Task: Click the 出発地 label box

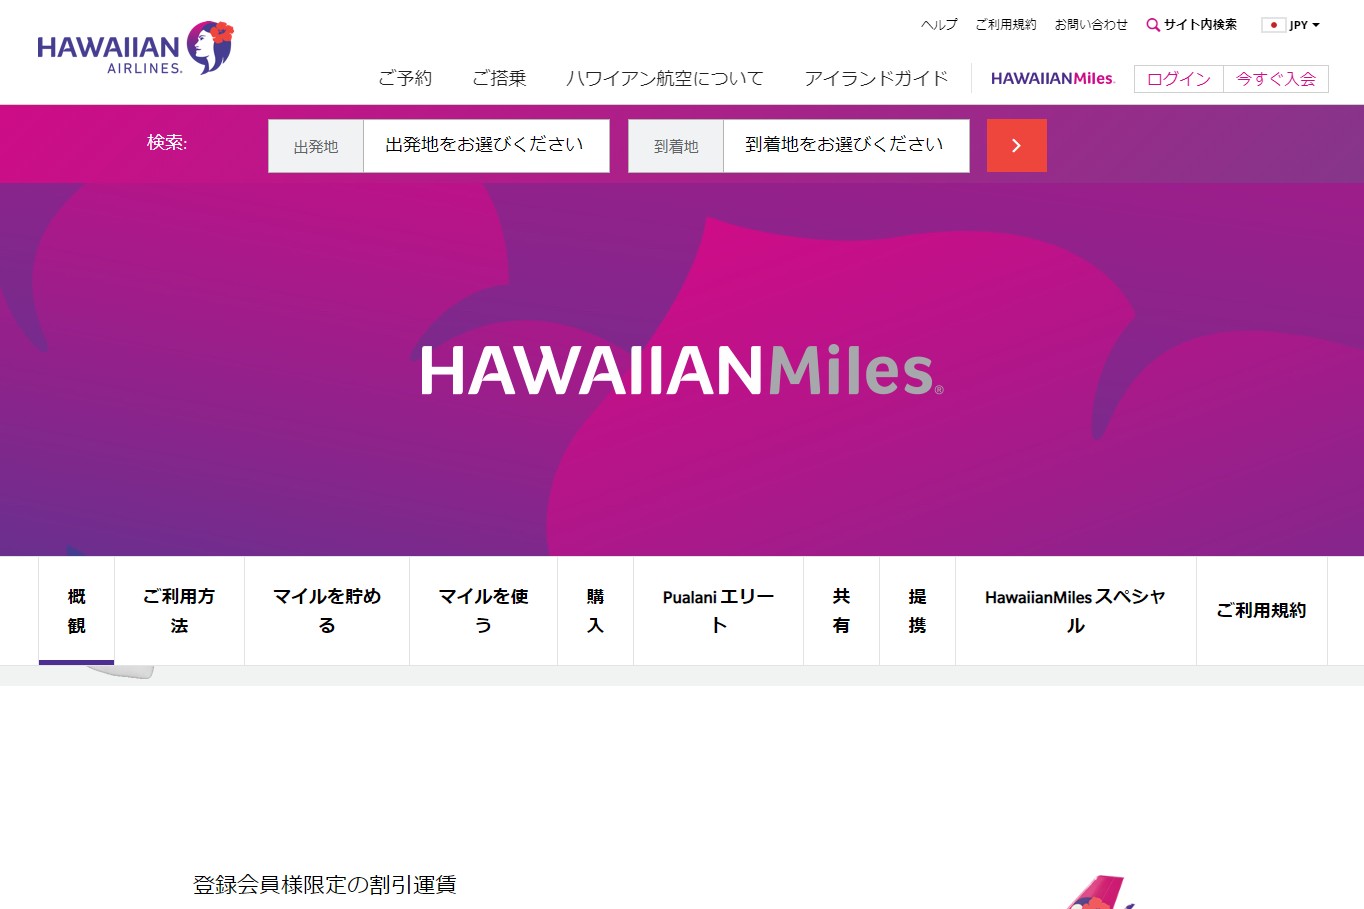Action: 316,146
